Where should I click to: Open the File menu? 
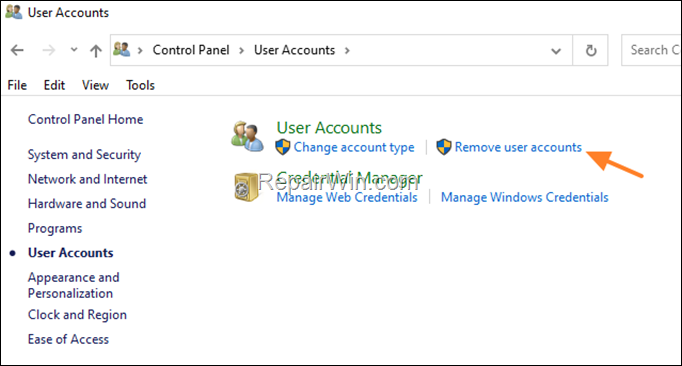[17, 85]
